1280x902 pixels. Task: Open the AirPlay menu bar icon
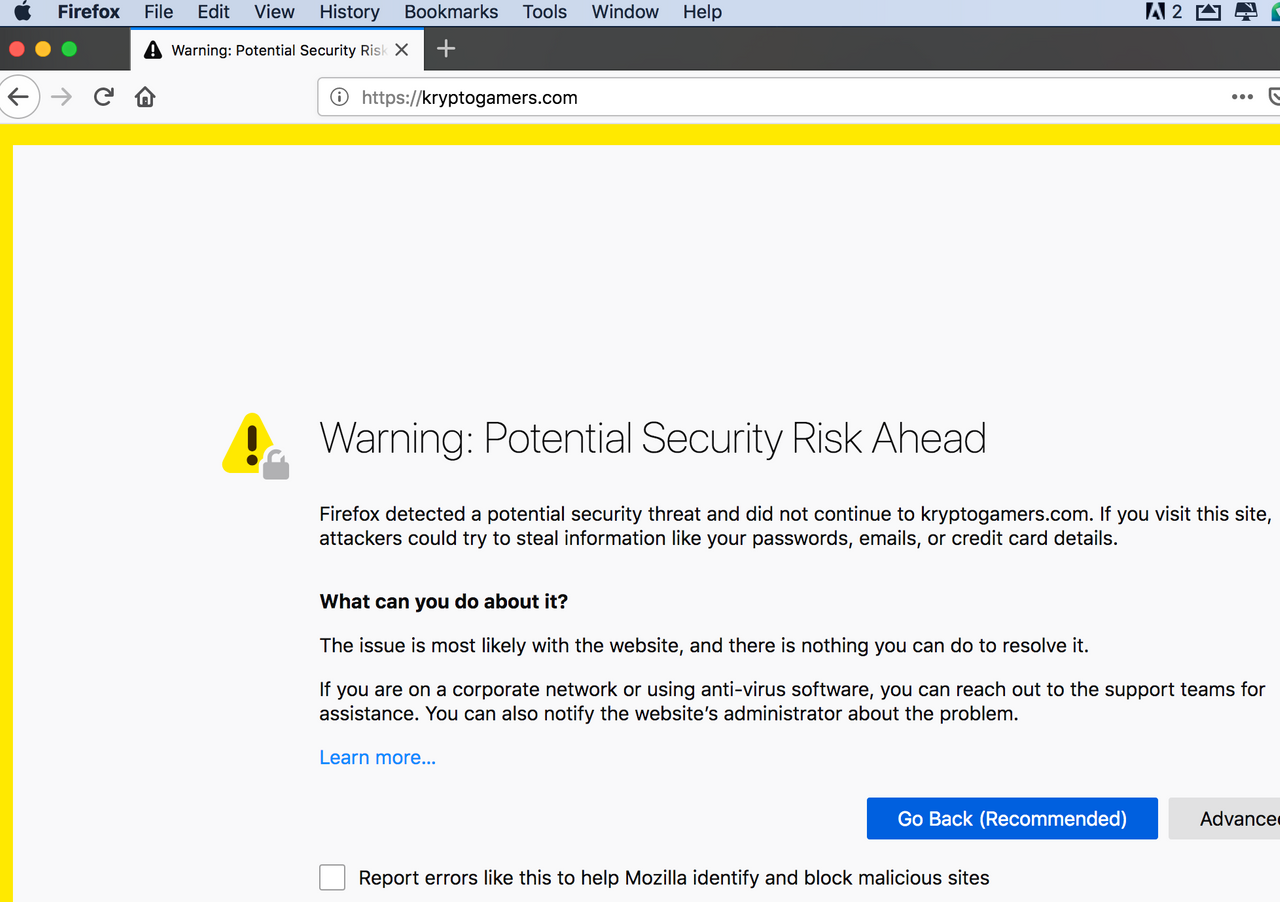click(1209, 12)
